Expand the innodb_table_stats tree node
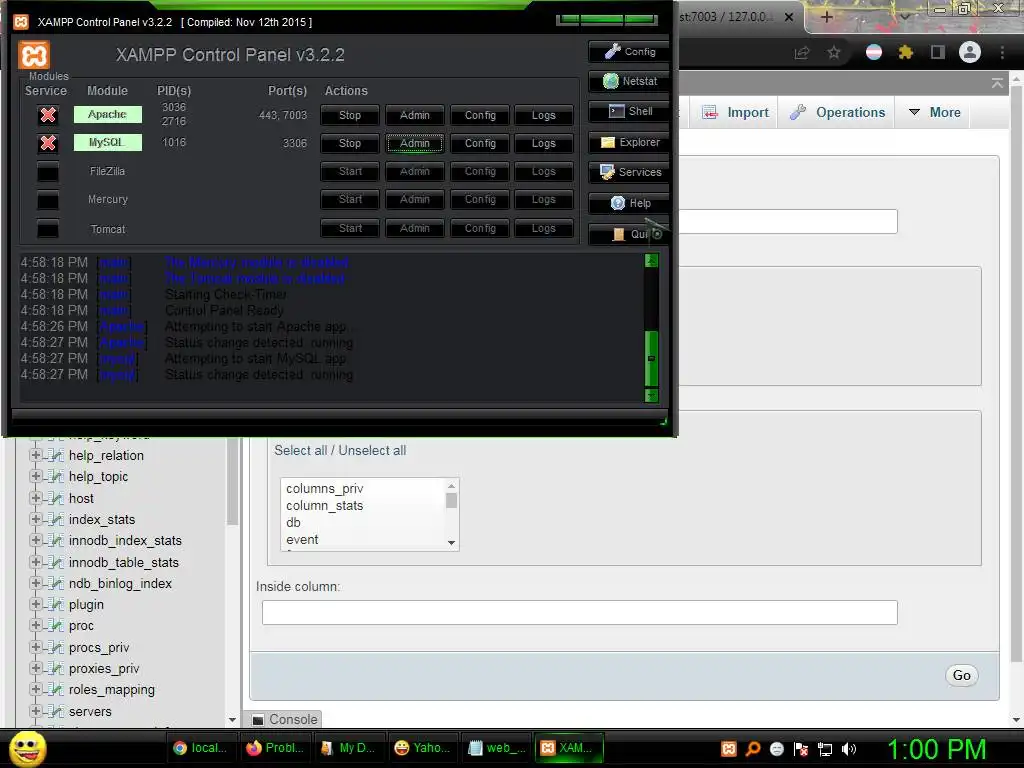 pos(36,562)
